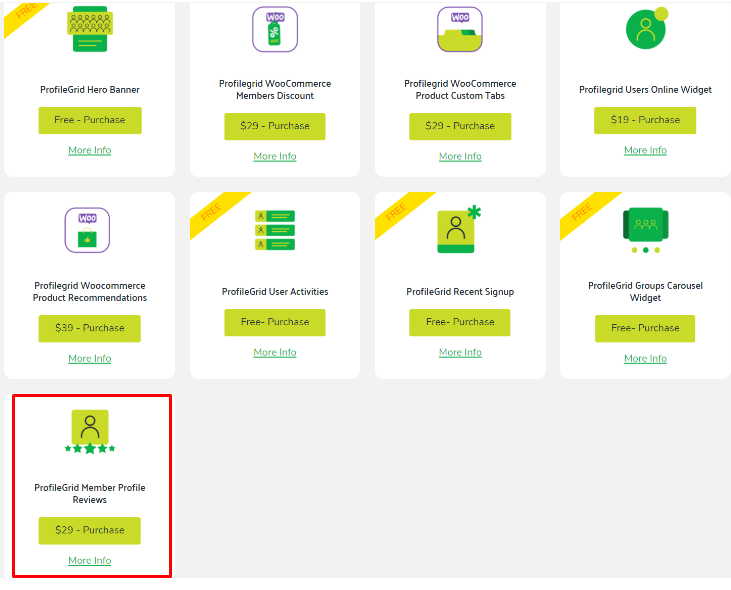731x590 pixels.
Task: Open More Info for ProfileGrid Hero Banner
Action: (x=90, y=150)
